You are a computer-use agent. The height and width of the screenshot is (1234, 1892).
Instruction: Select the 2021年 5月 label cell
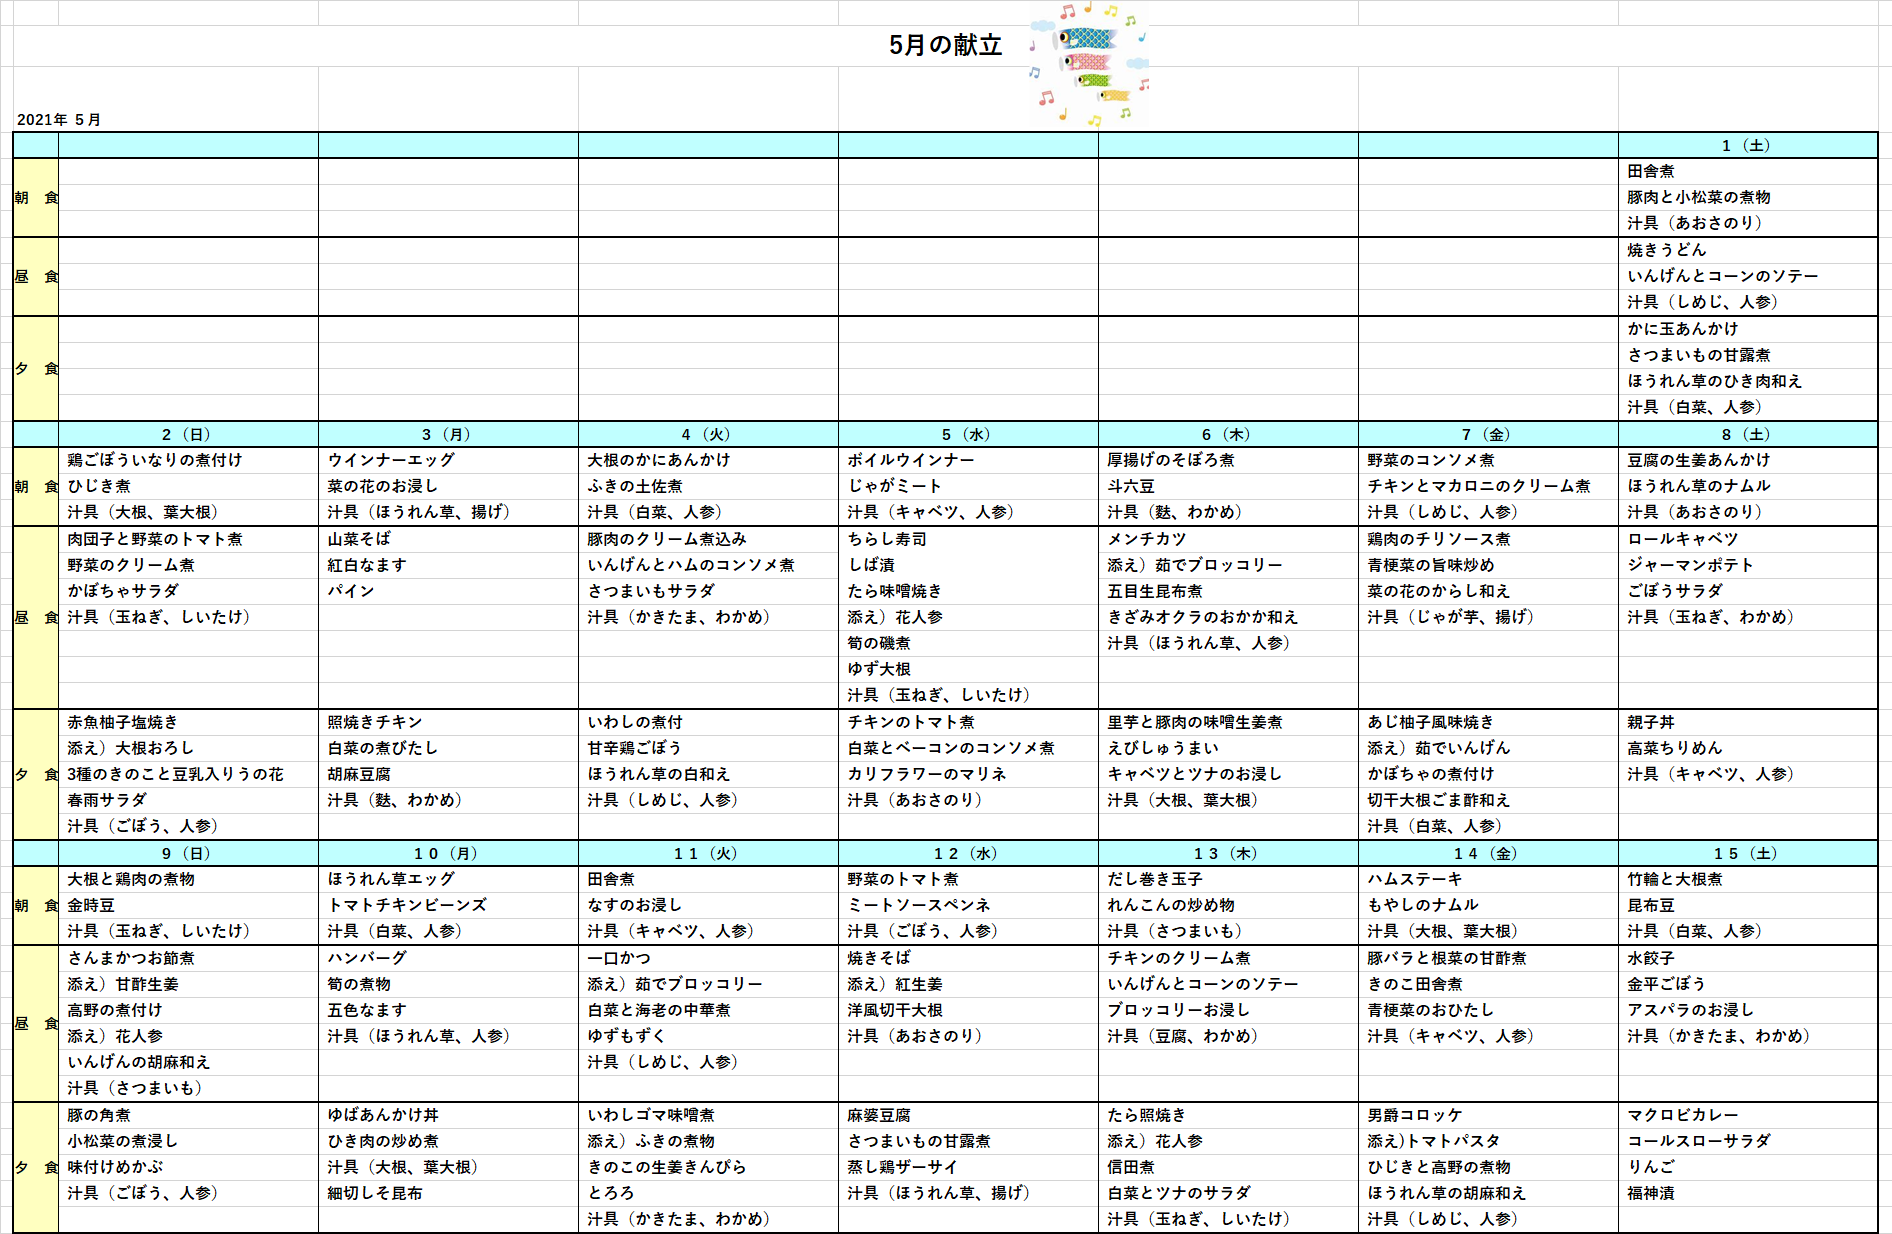59,120
